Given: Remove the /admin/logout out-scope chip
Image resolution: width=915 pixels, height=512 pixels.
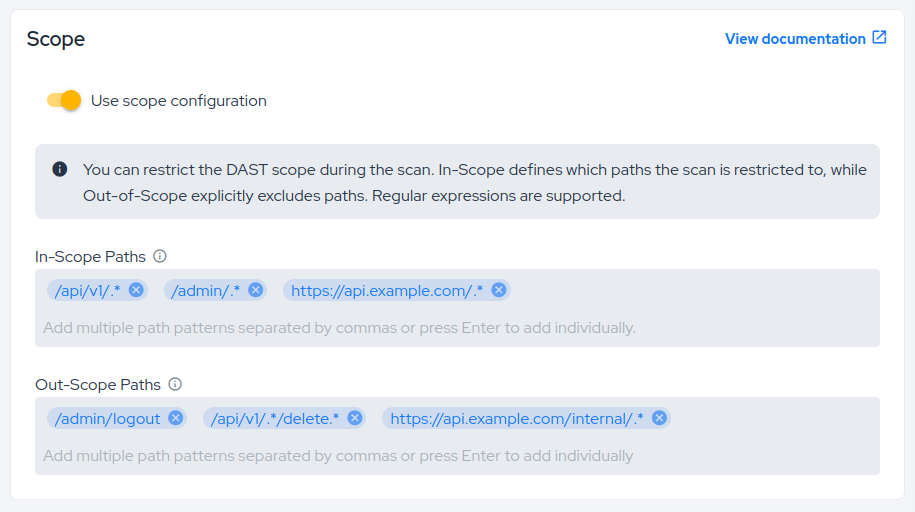Looking at the screenshot, I should point(176,418).
